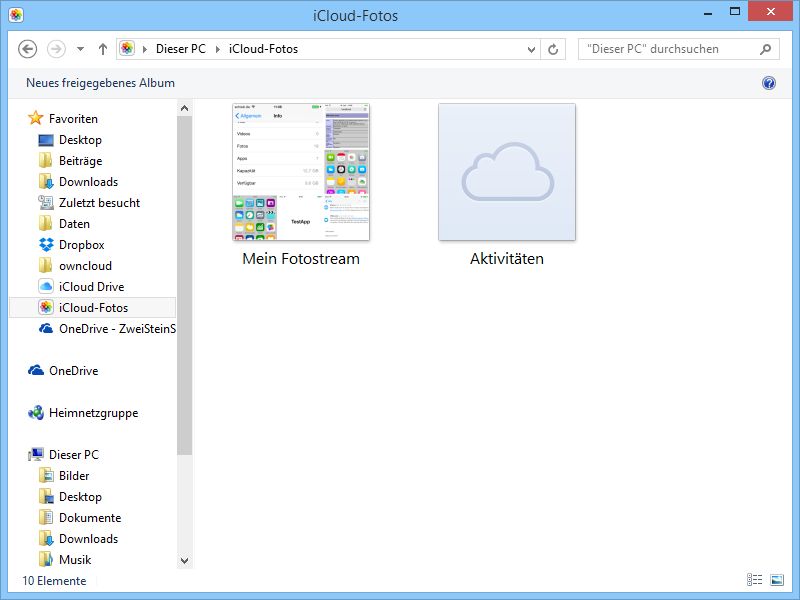Click the OneDrive - ZweiSteinS cloud icon
Screen dimensions: 800x600
(46, 328)
